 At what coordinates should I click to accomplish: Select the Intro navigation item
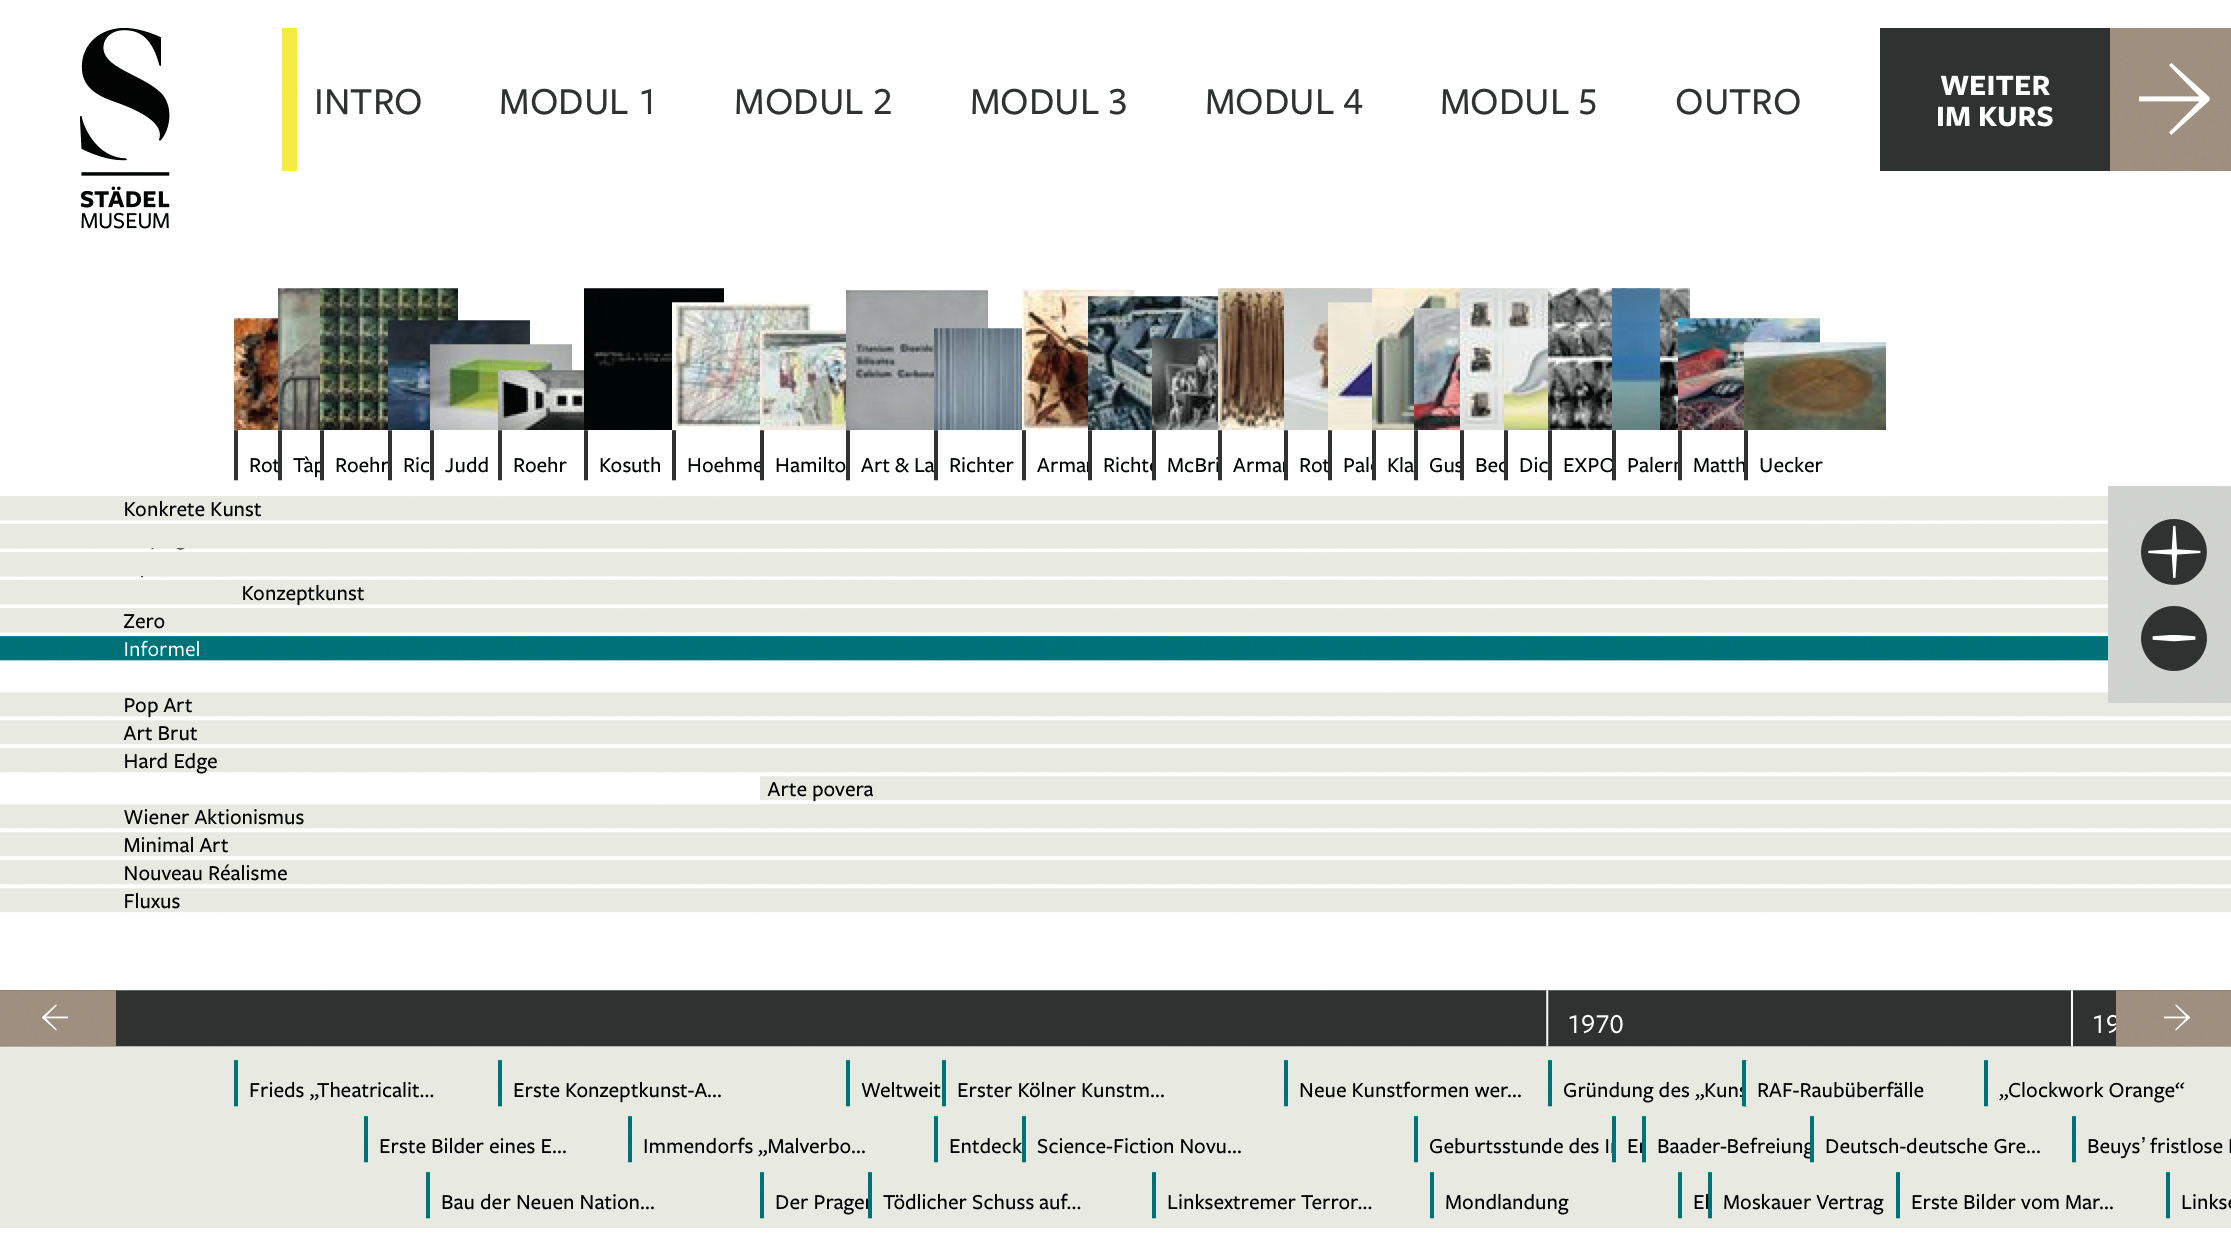point(367,102)
